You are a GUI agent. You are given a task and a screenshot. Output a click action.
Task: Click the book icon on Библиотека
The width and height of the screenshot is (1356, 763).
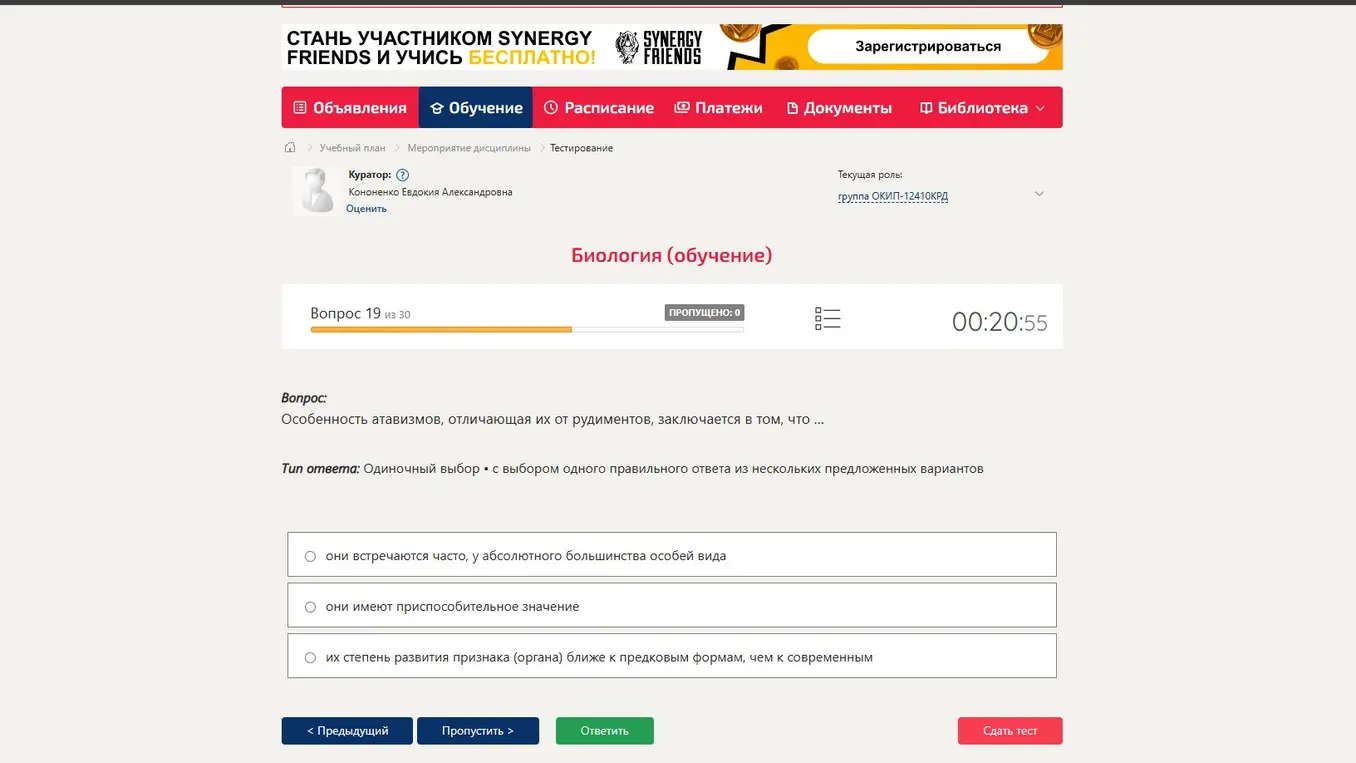click(926, 108)
